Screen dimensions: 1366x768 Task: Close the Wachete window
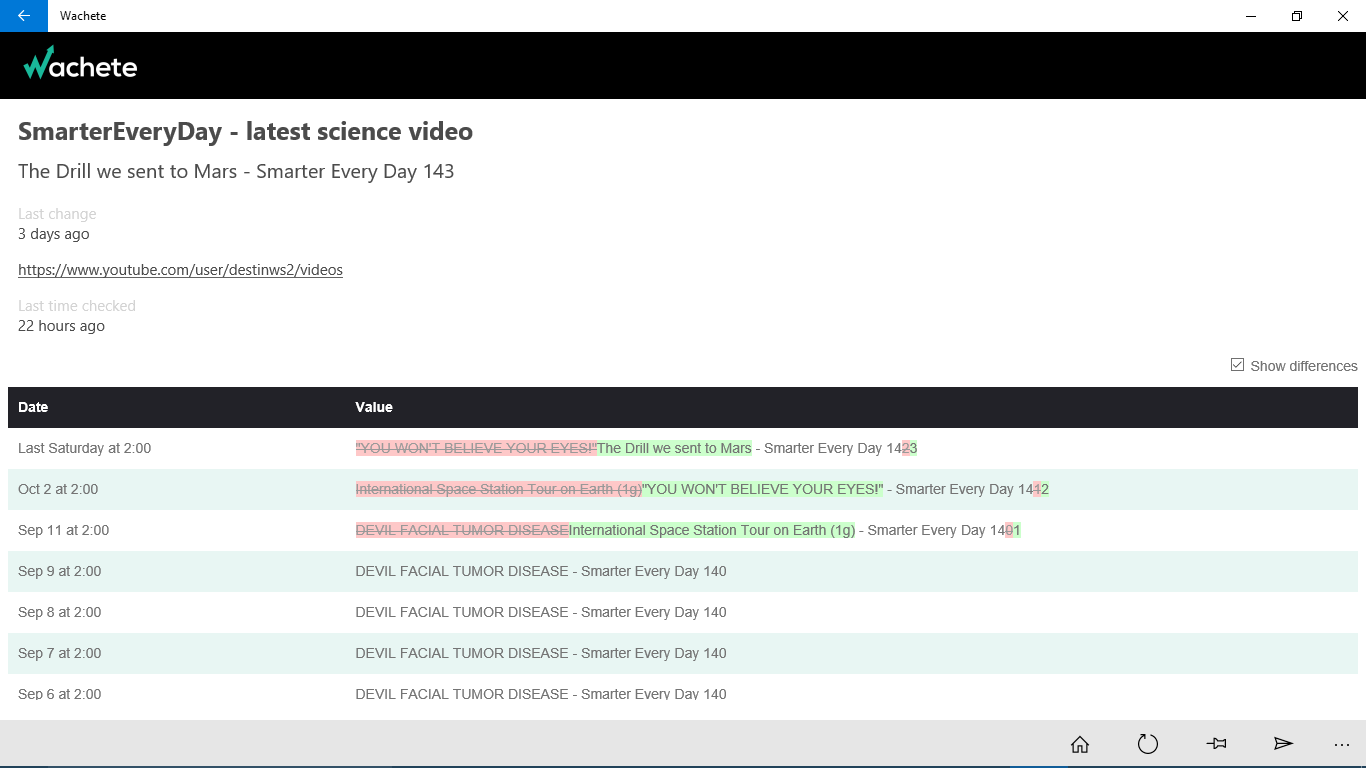click(x=1343, y=16)
